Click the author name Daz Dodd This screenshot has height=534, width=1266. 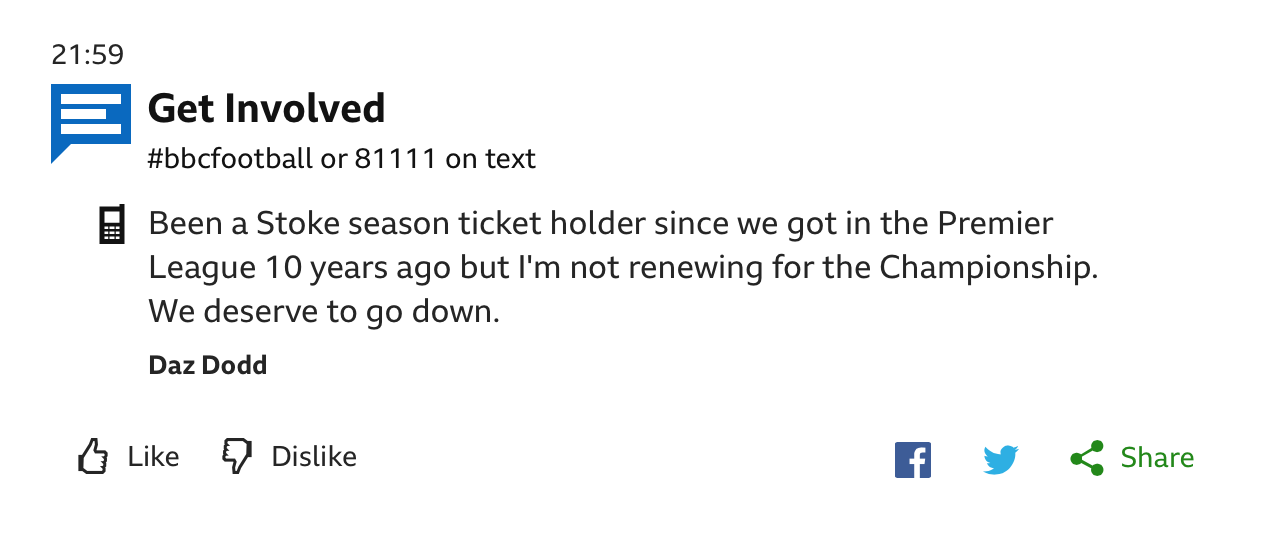[x=208, y=365]
